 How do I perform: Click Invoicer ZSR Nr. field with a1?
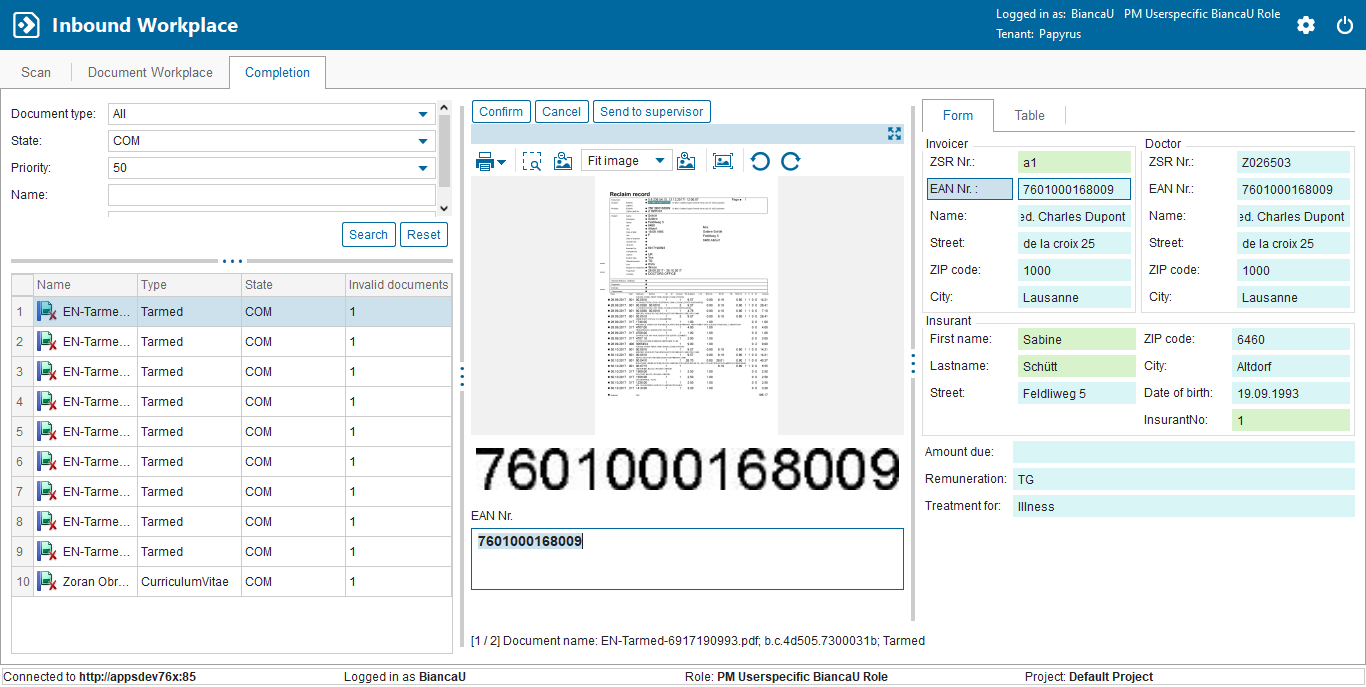(x=1074, y=162)
